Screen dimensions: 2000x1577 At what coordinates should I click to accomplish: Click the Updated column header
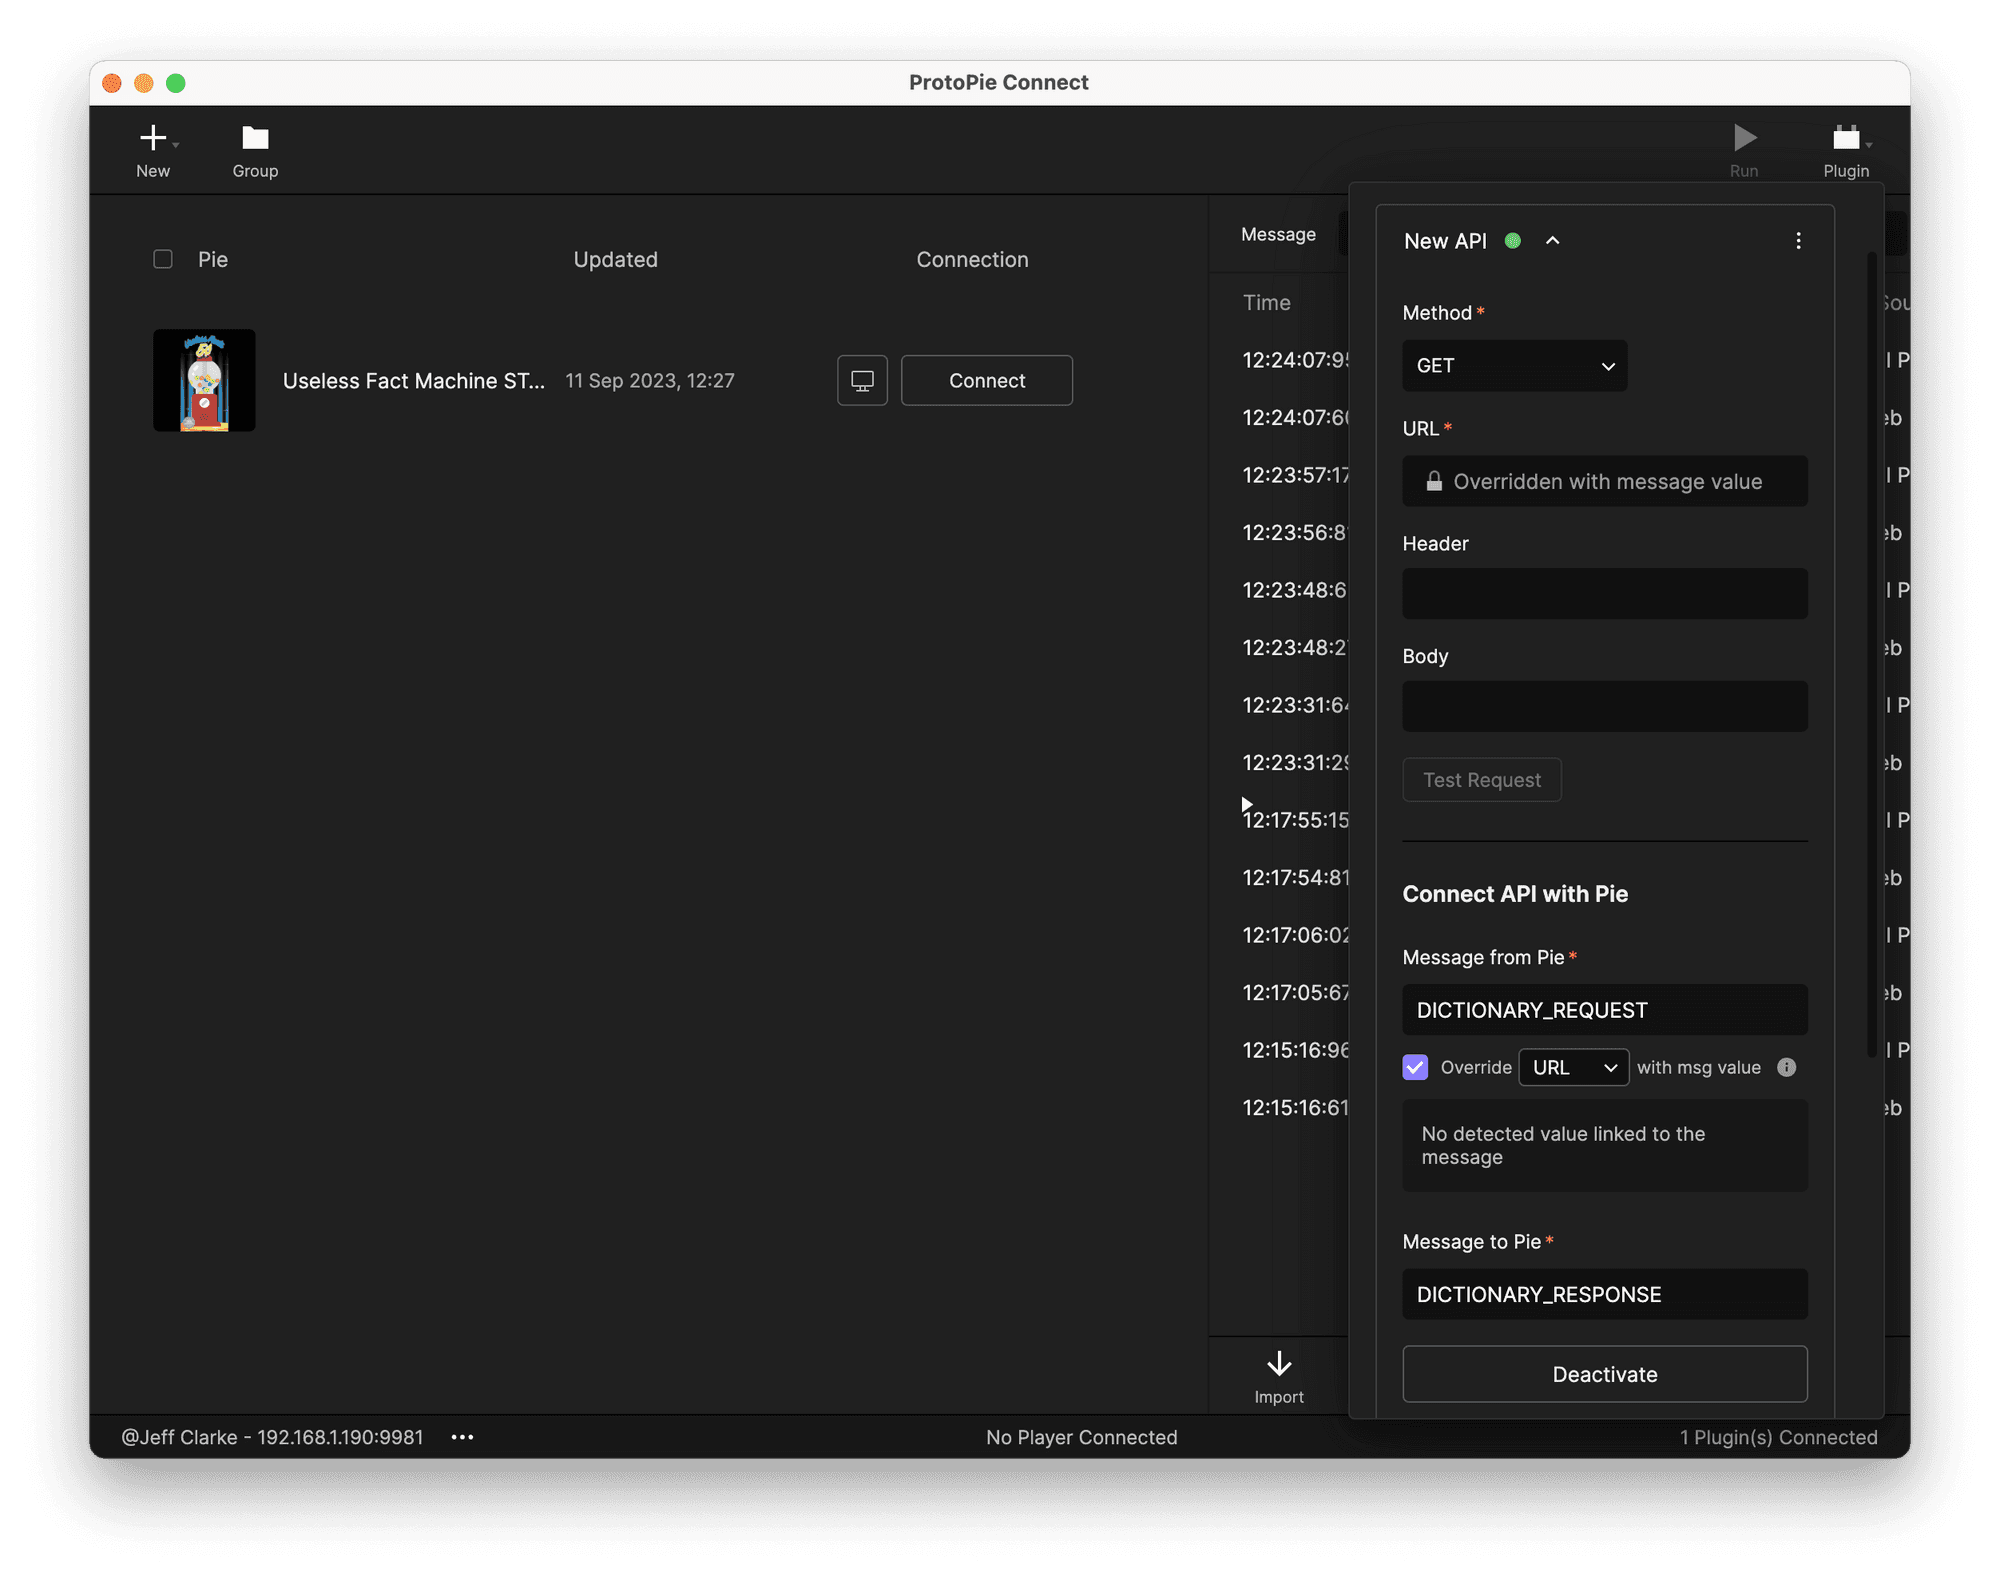(615, 259)
